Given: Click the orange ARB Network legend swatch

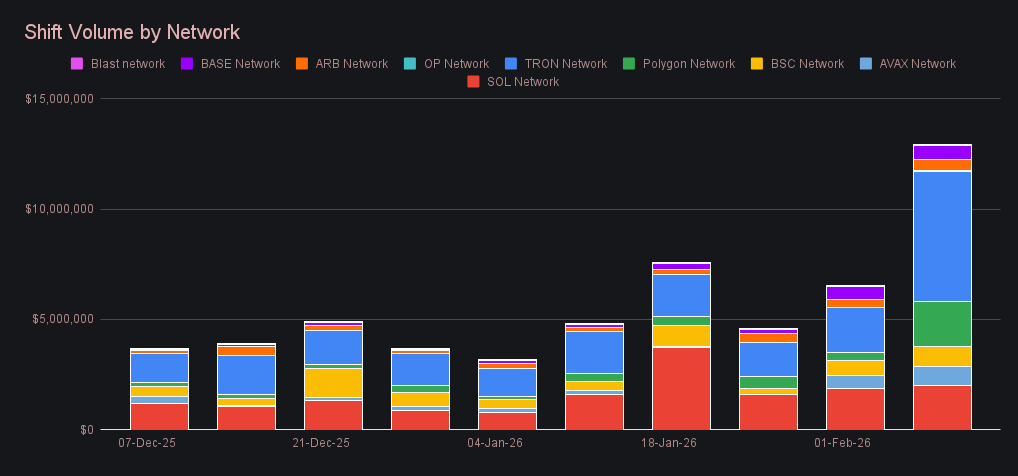Looking at the screenshot, I should pos(301,64).
